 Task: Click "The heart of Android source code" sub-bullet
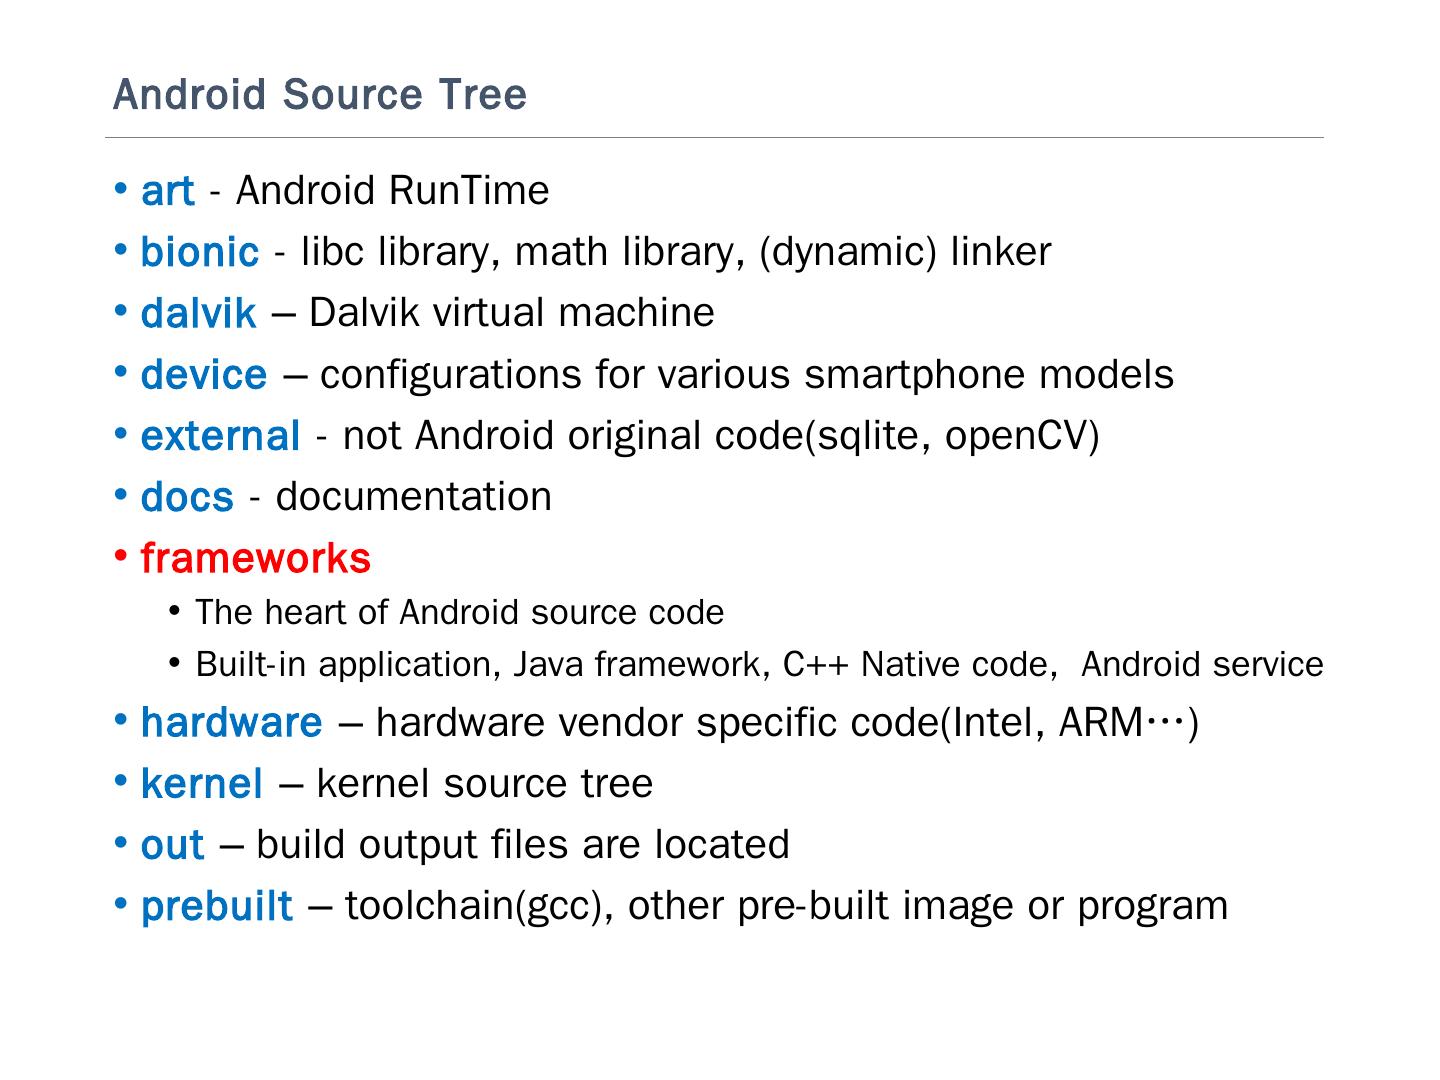(x=459, y=612)
